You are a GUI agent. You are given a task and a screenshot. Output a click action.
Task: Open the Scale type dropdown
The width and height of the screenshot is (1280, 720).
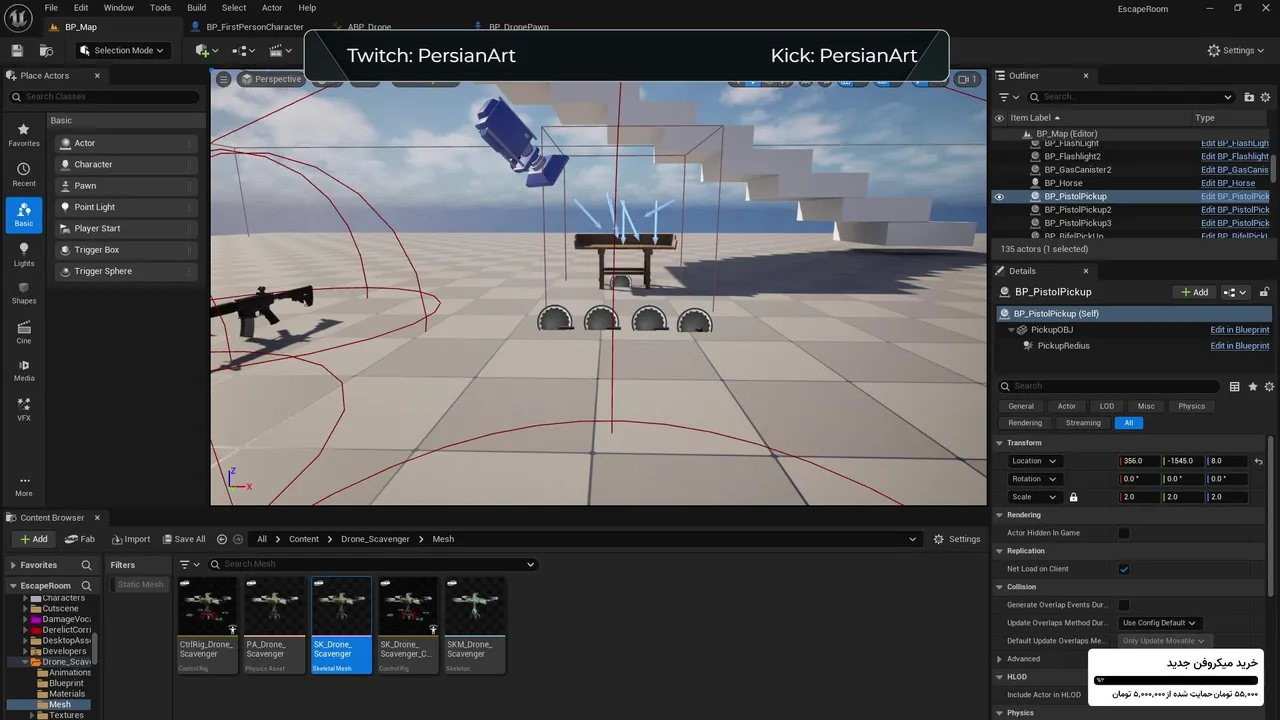[x=1034, y=497]
